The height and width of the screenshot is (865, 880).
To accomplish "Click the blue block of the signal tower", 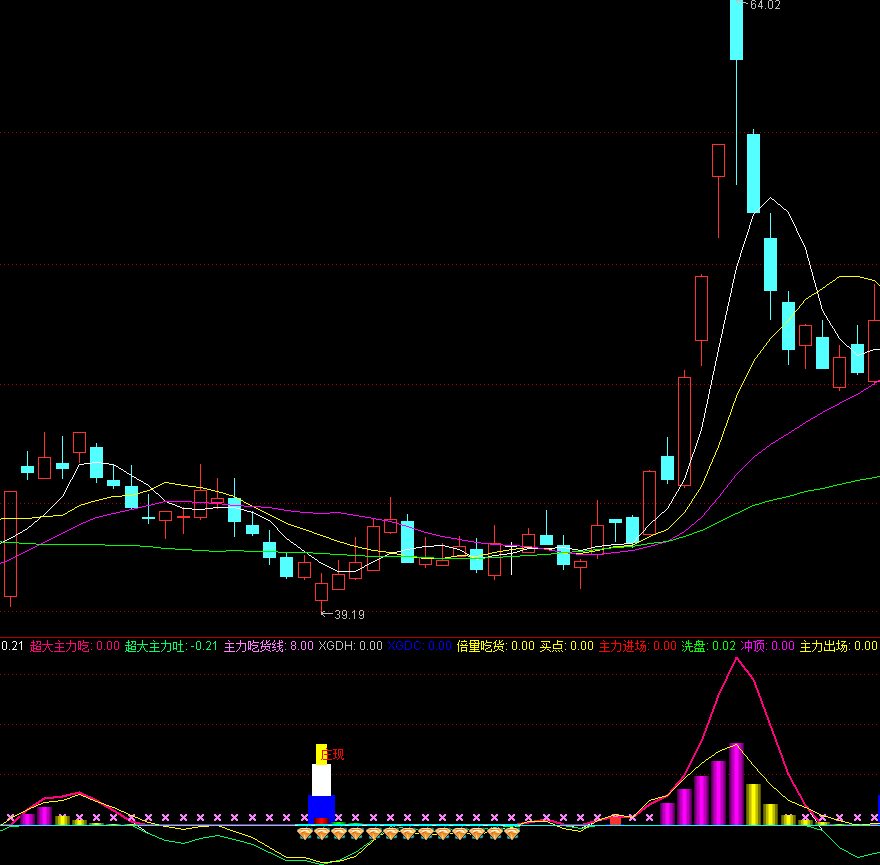I will [321, 807].
